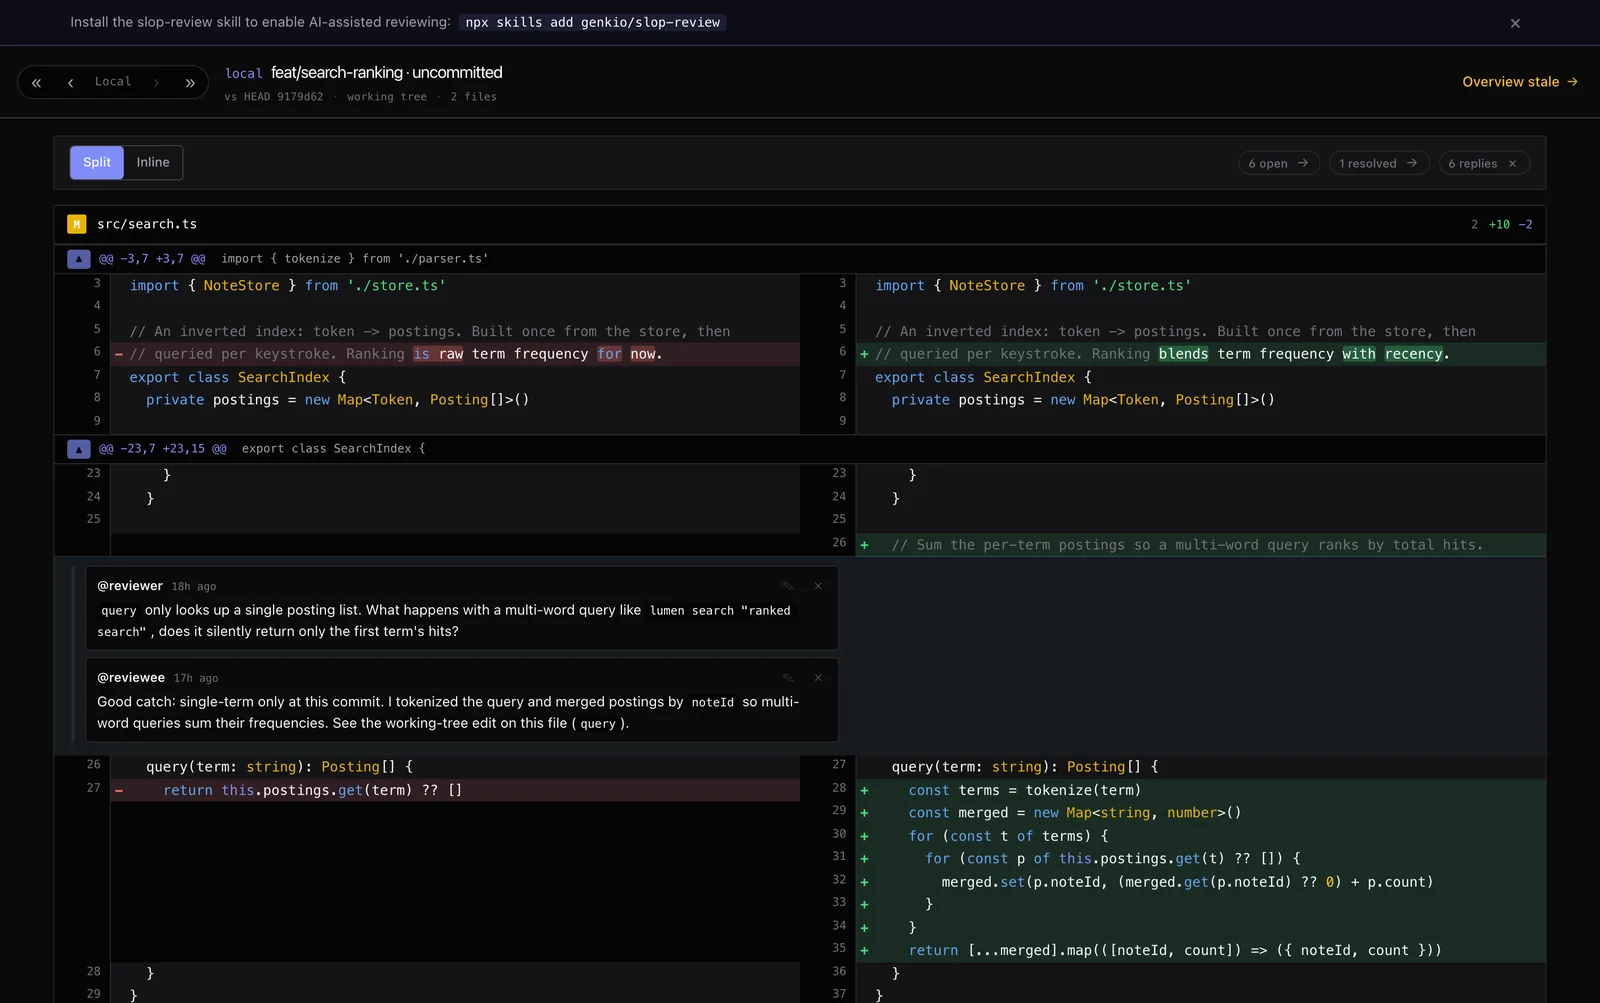Delete the @reviewee reply

(x=818, y=678)
